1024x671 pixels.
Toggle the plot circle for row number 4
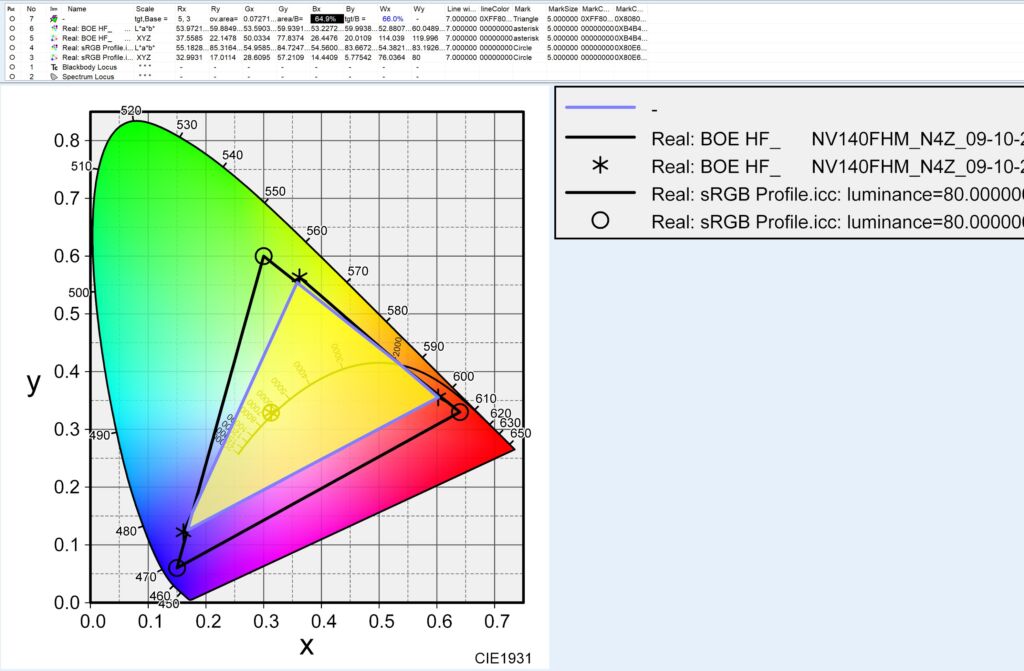click(12, 48)
